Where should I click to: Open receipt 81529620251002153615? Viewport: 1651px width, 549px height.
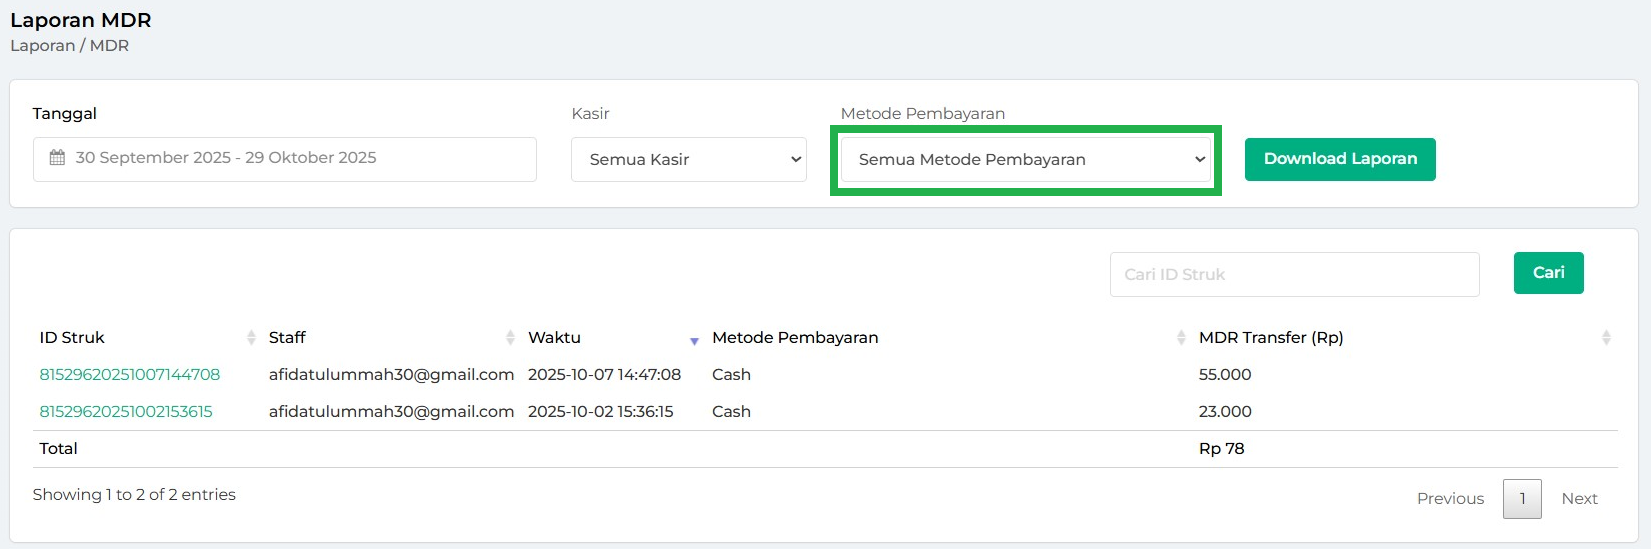pos(126,412)
